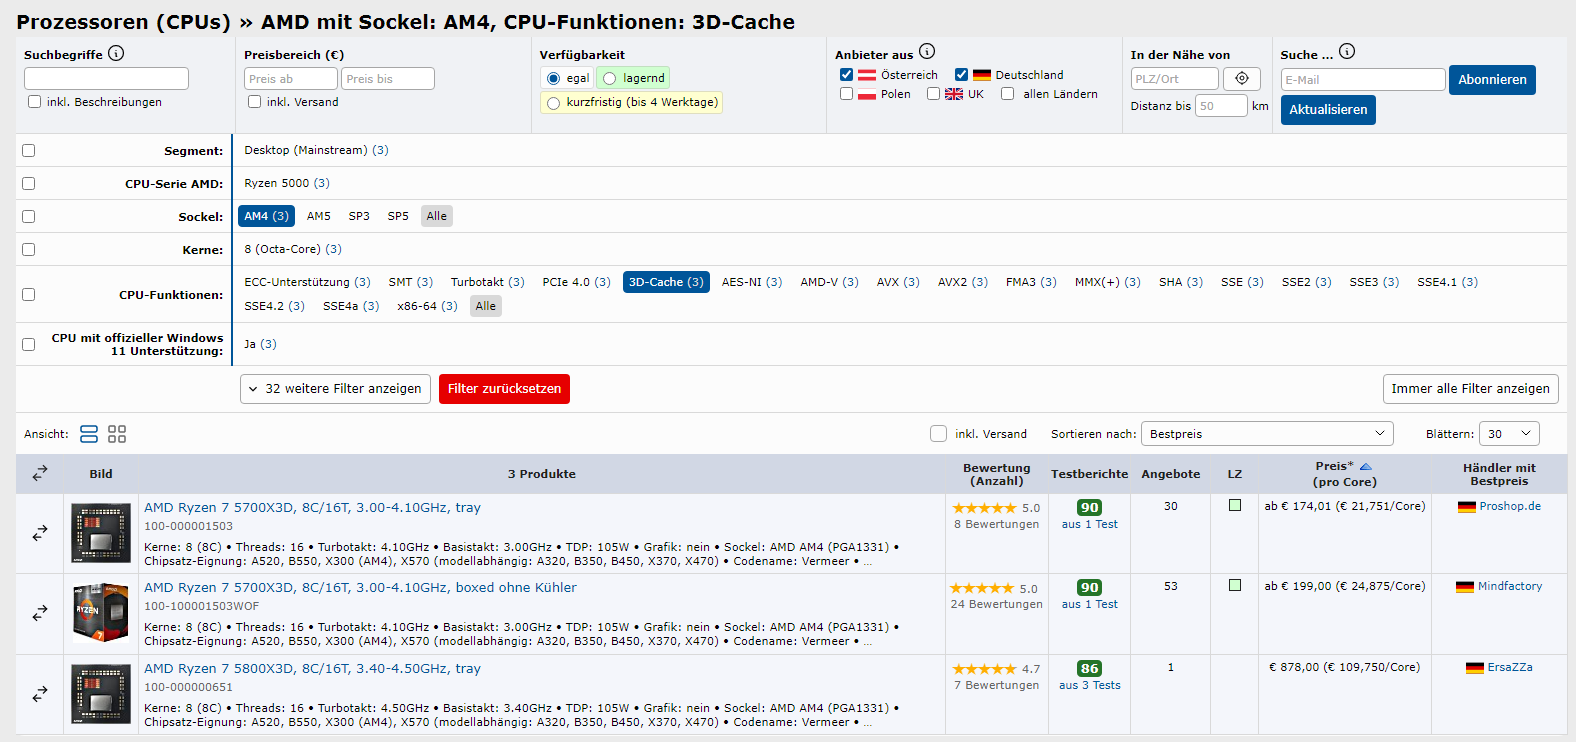Viewport: 1576px width, 742px height.
Task: Expand 32 weitere Filter anzeigen
Action: click(336, 389)
